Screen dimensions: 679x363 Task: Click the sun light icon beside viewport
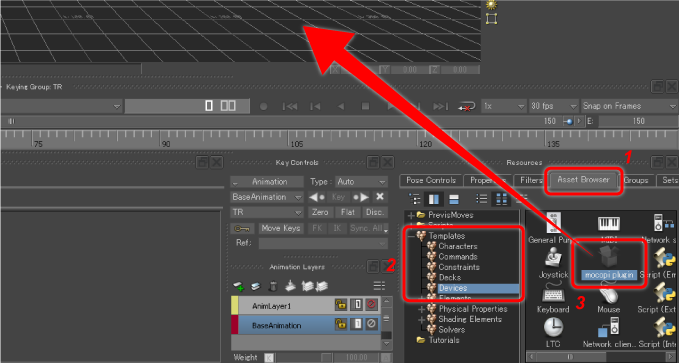tap(491, 5)
